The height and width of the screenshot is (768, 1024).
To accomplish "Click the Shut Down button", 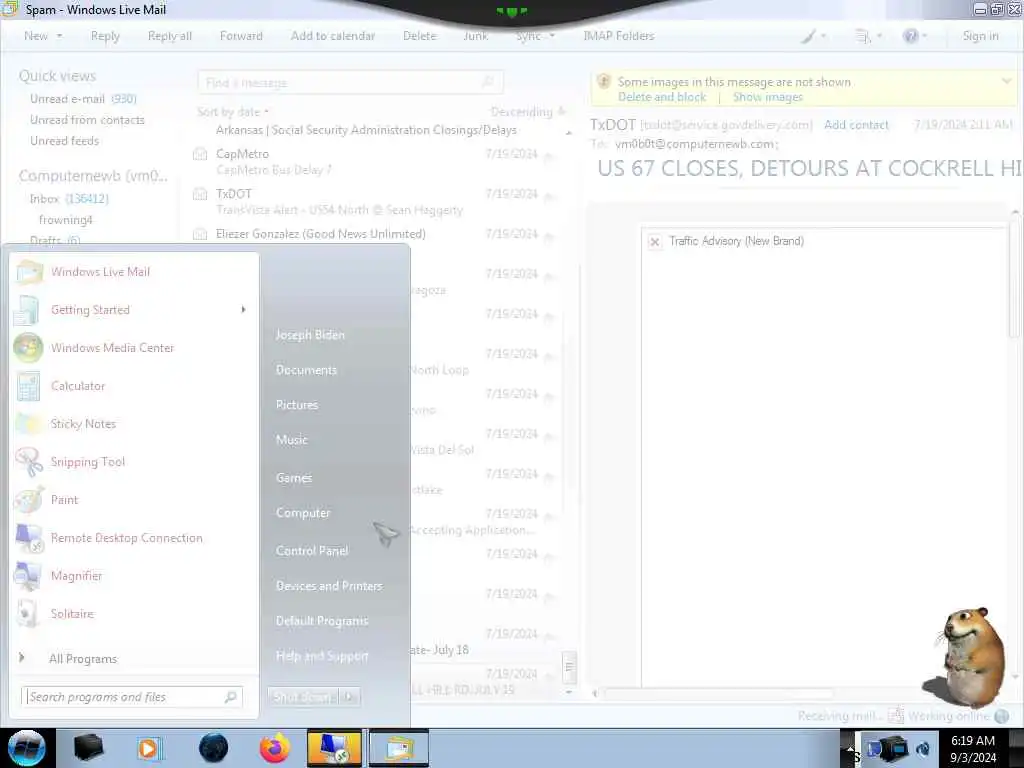I will (304, 697).
